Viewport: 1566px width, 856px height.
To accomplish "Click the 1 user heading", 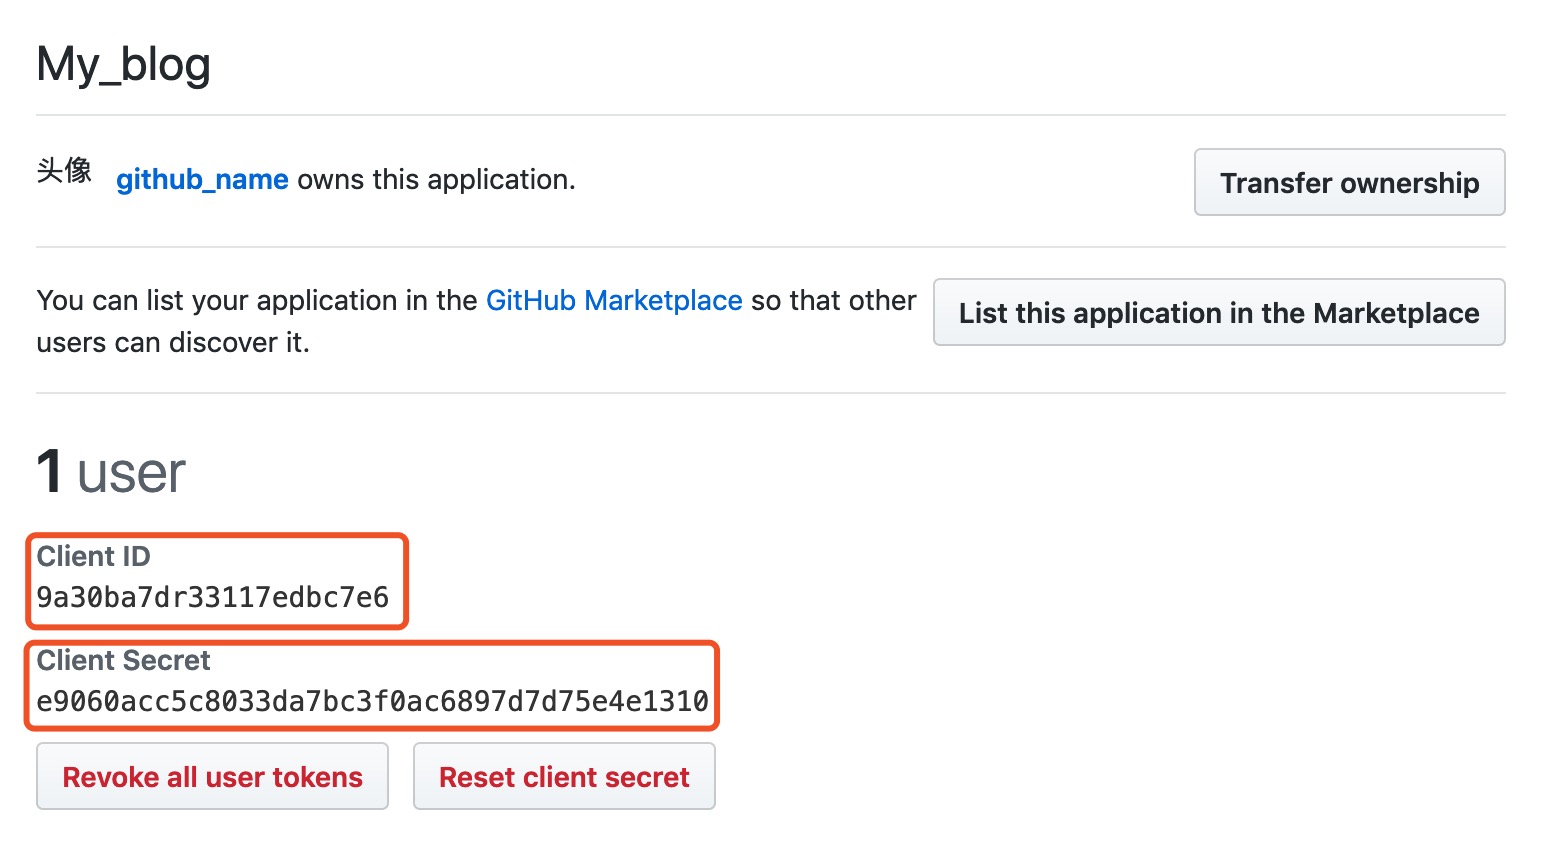I will point(111,472).
